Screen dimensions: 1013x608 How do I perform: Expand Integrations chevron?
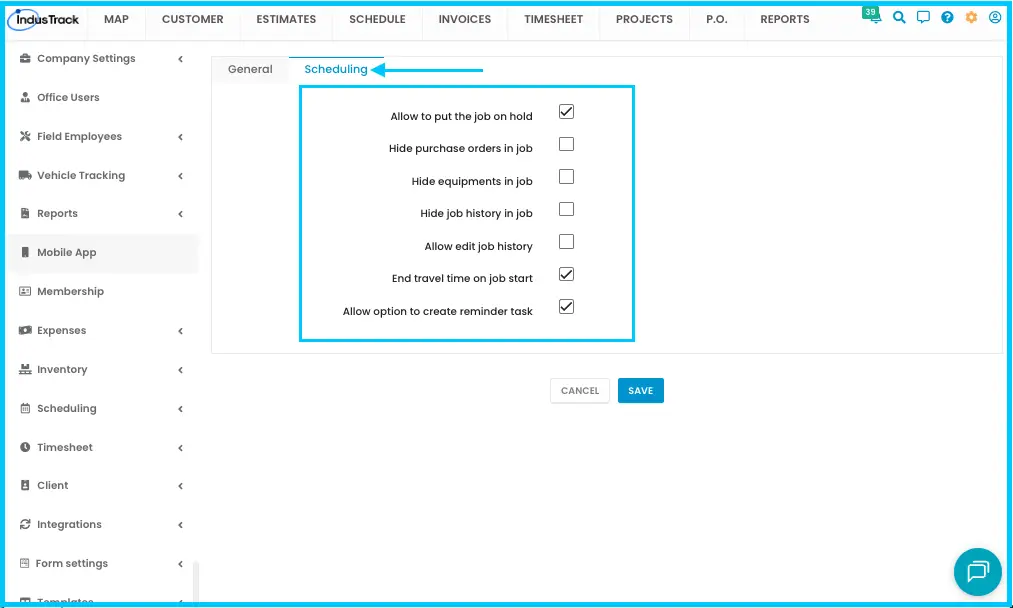181,525
